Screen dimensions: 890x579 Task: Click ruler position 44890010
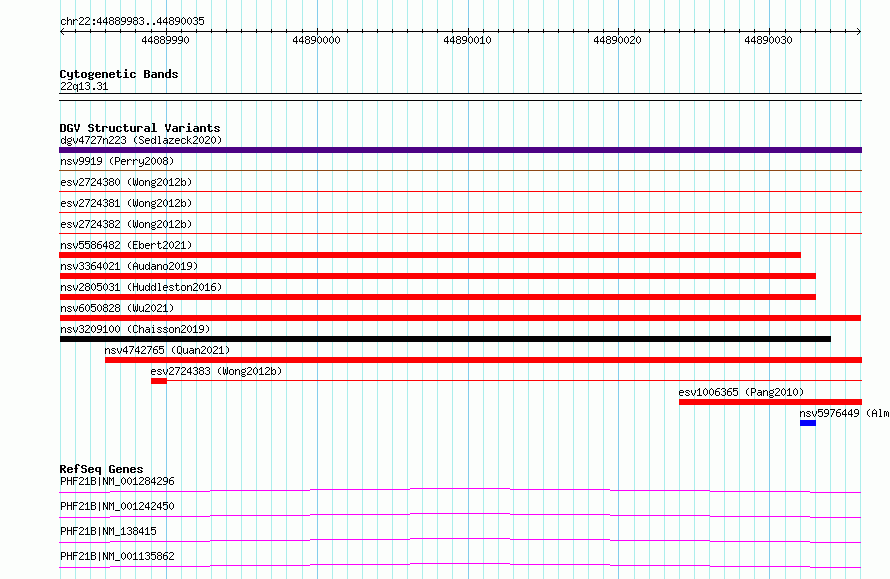[x=467, y=40]
